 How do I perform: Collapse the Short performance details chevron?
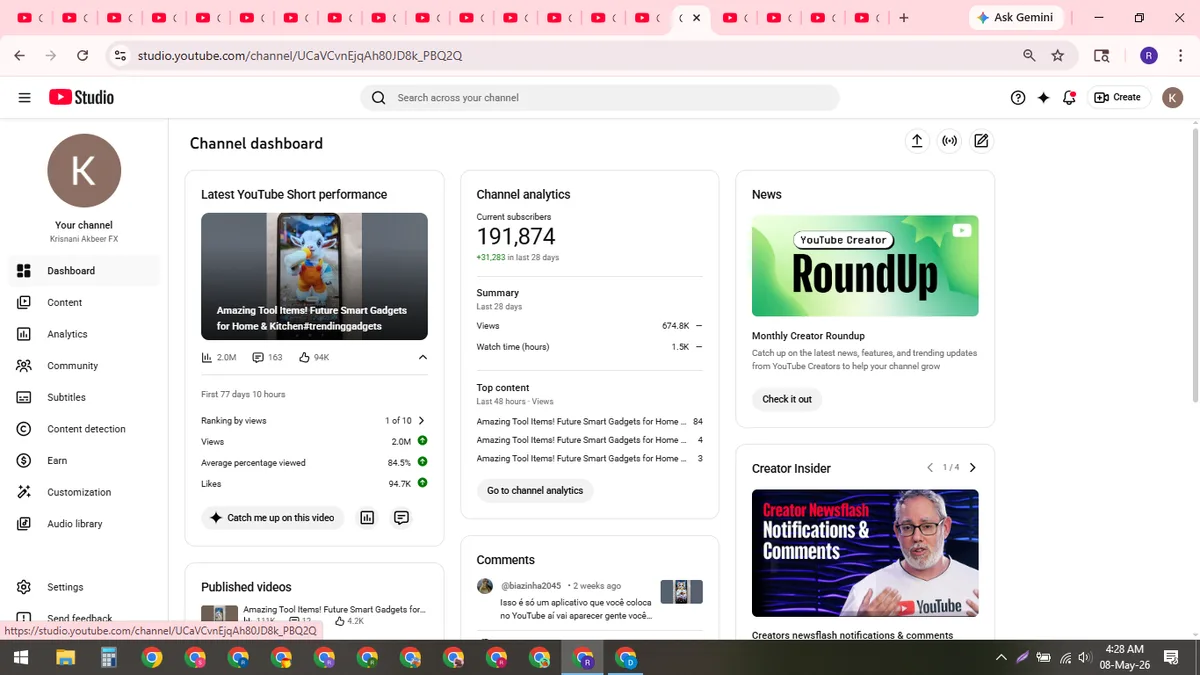422,357
